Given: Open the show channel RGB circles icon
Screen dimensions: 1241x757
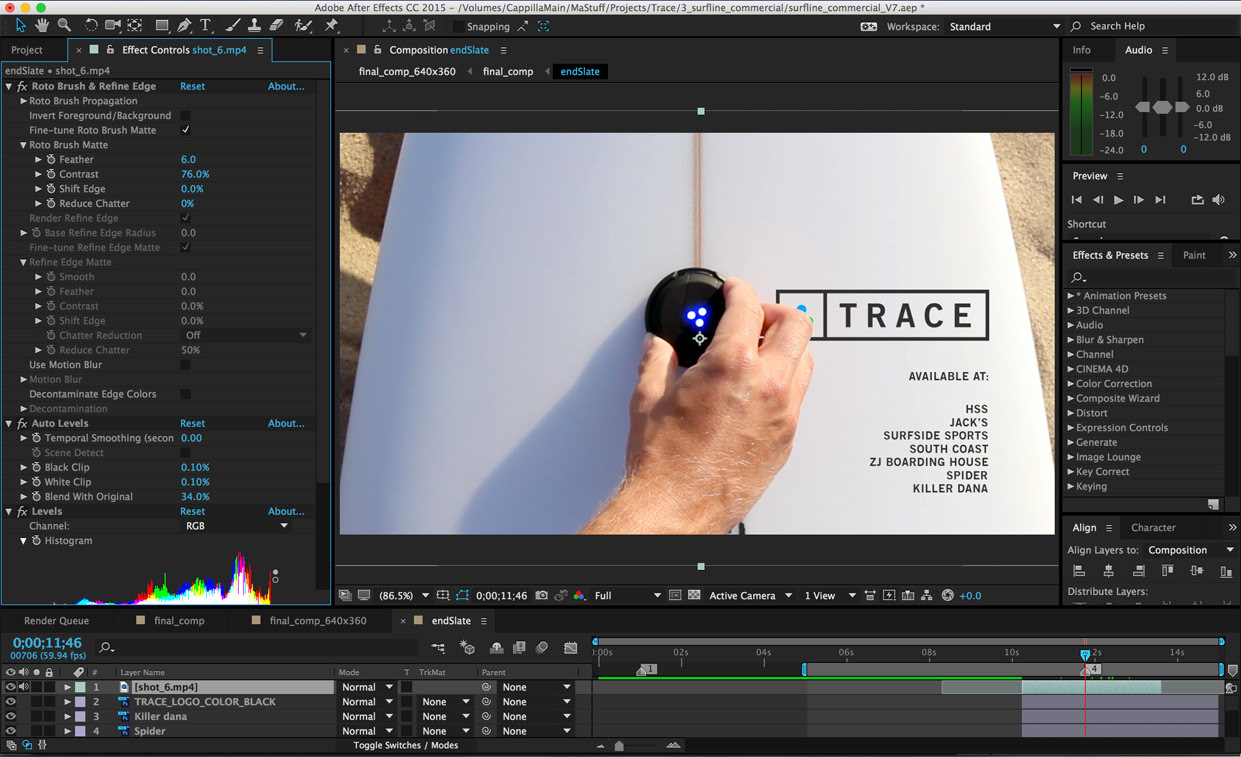Looking at the screenshot, I should pyautogui.click(x=579, y=596).
